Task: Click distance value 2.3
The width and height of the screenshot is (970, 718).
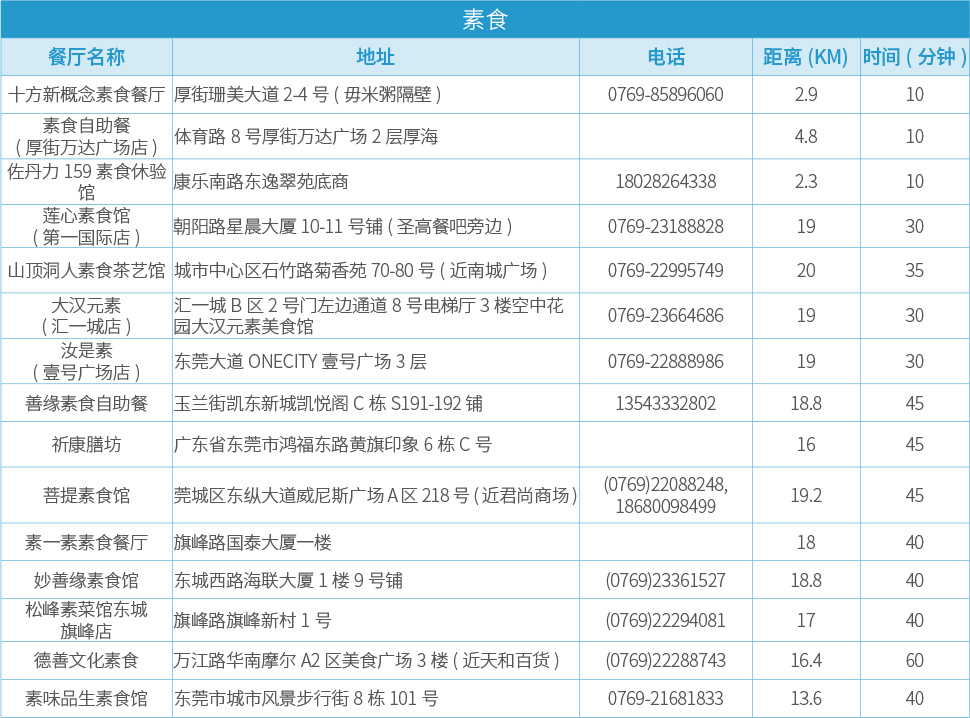Action: (x=806, y=181)
